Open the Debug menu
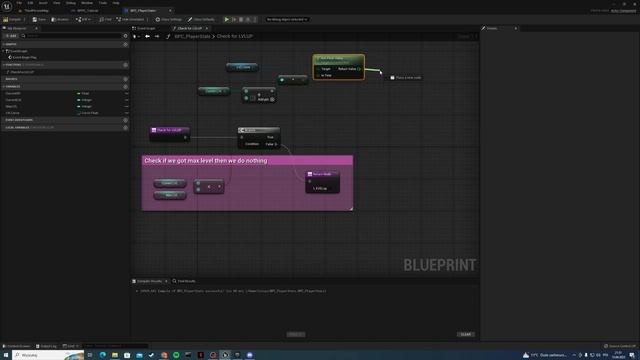This screenshot has width=640, height=360. 71,3
